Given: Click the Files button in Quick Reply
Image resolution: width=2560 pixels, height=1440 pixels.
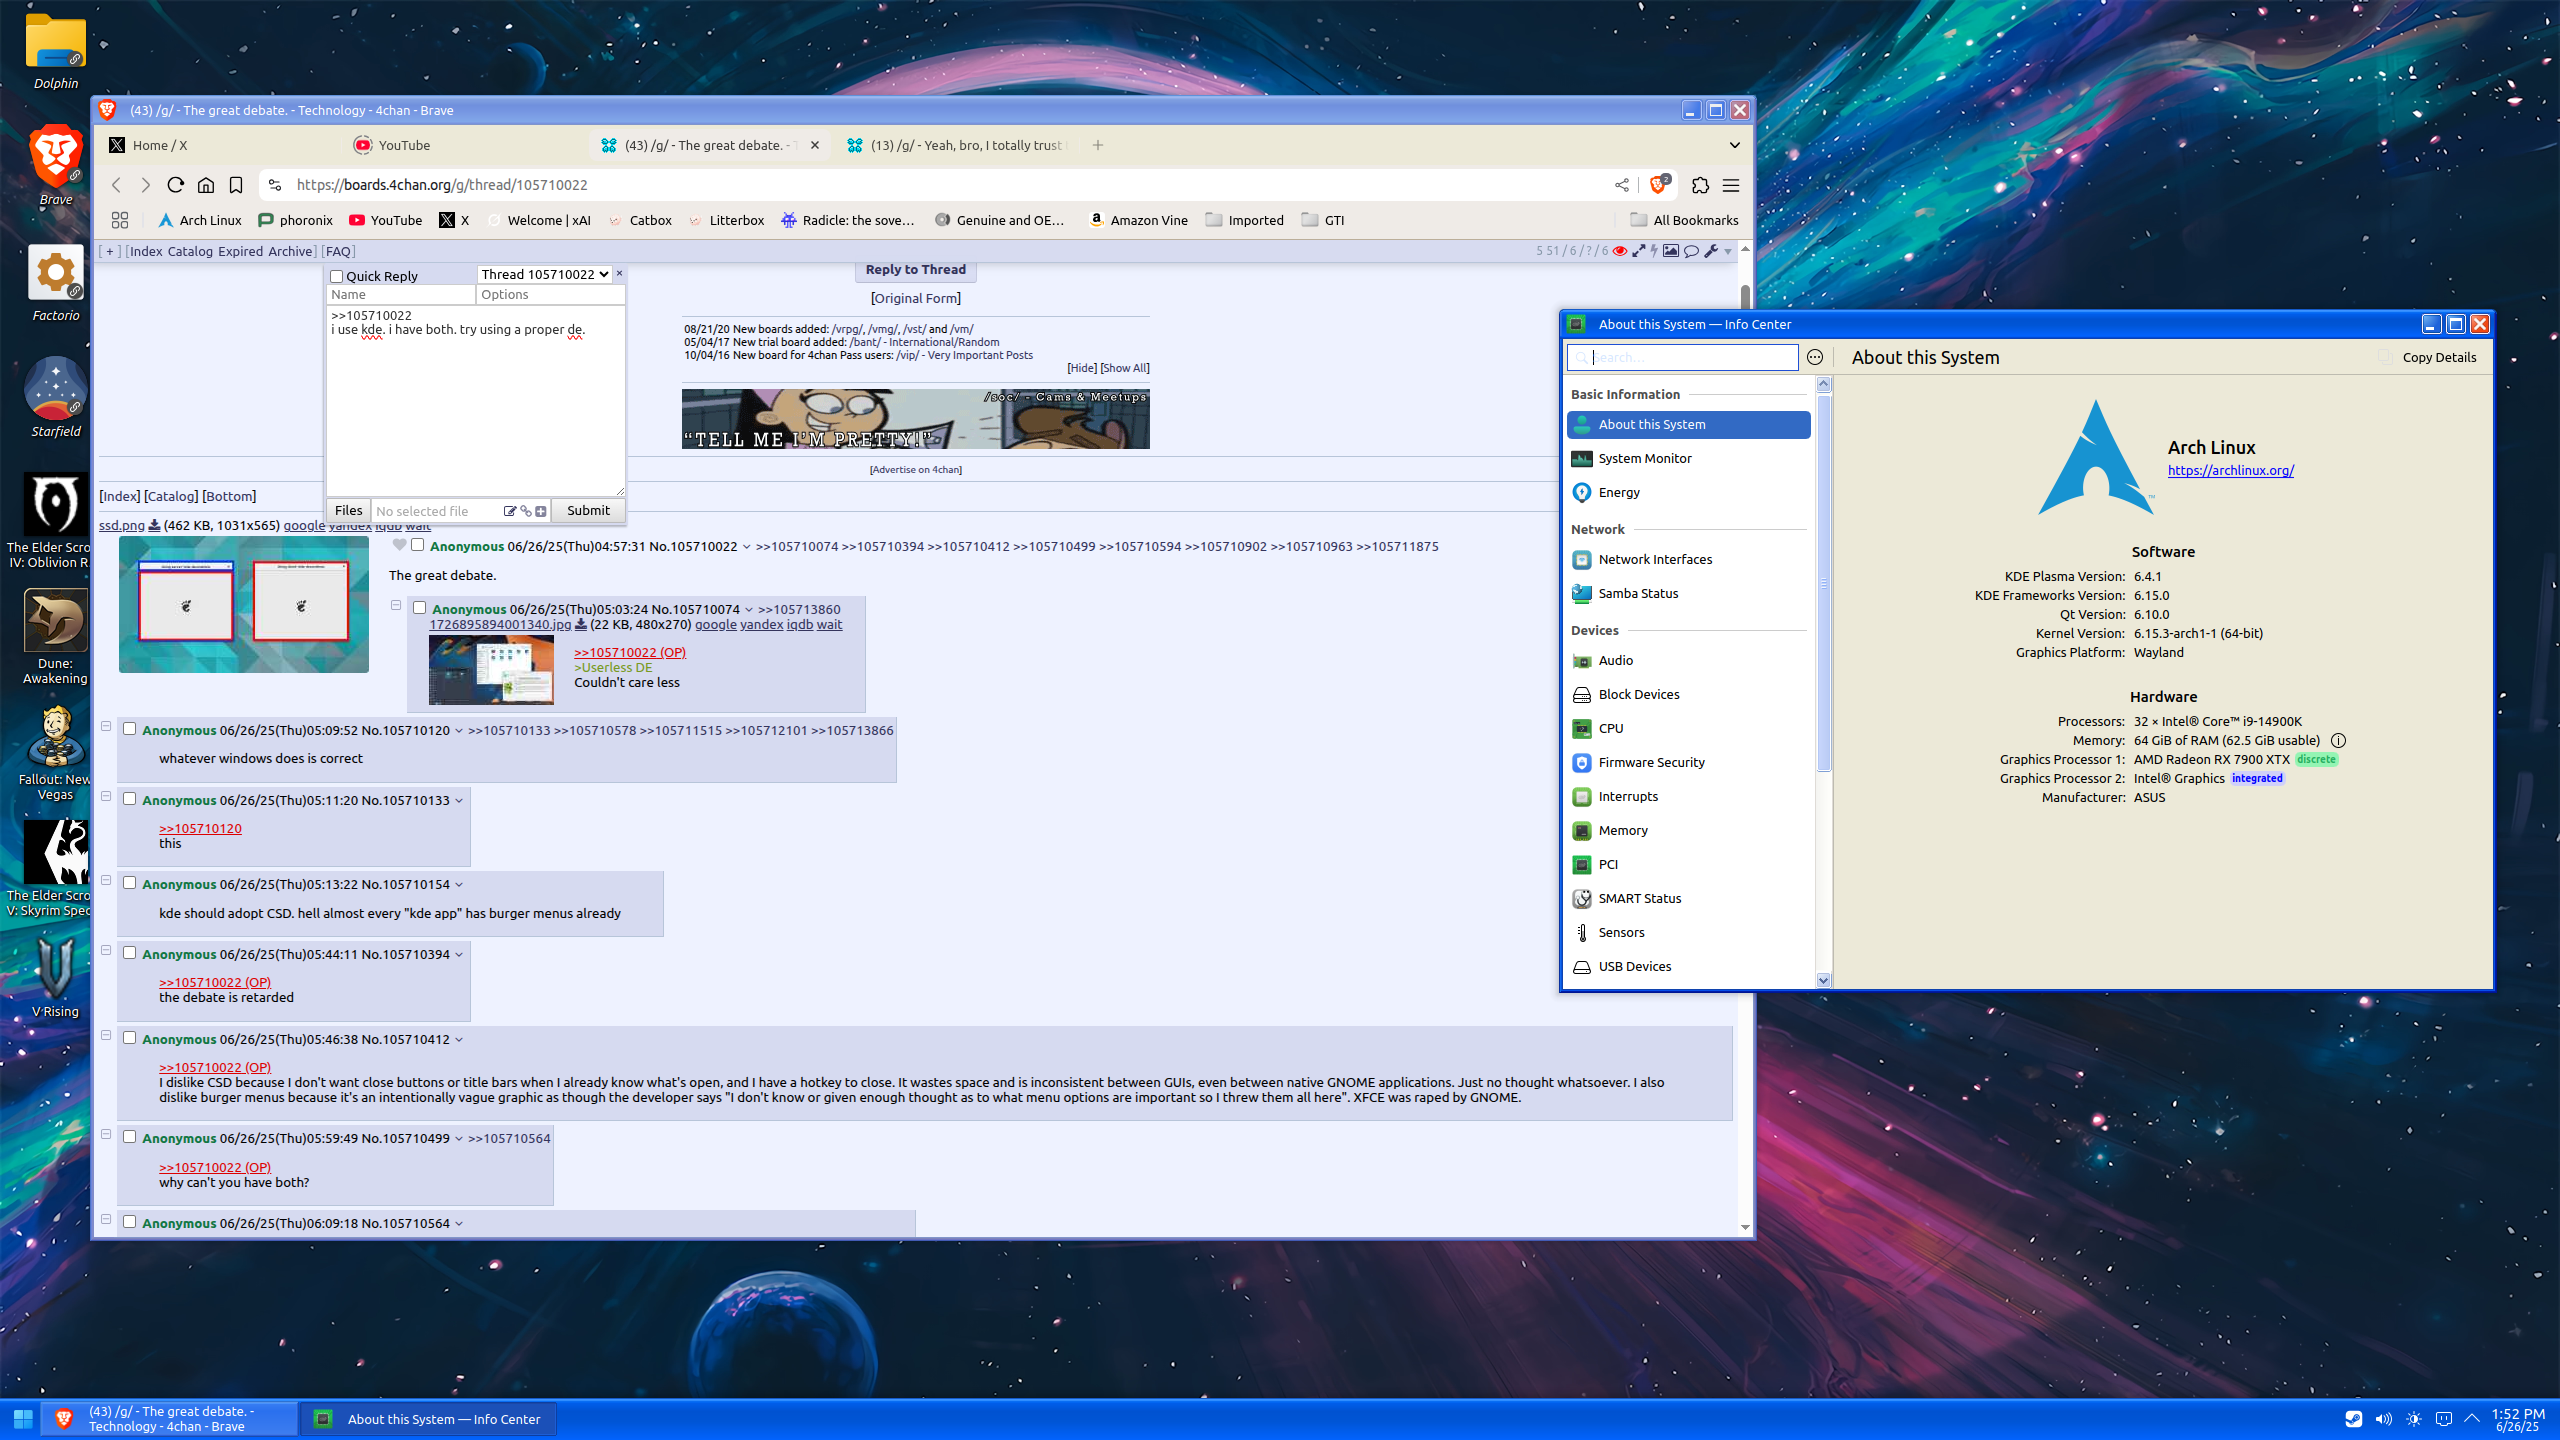Looking at the screenshot, I should pos(348,511).
